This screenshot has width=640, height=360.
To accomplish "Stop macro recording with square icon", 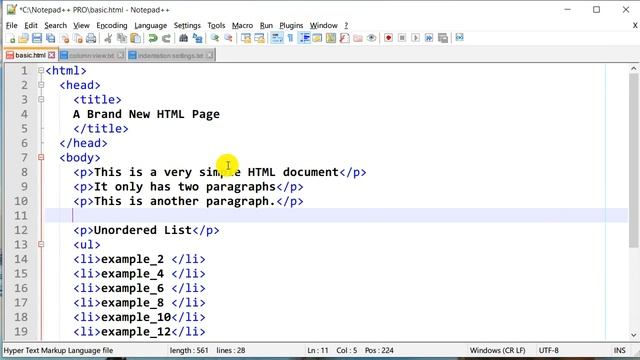I will pos(402,38).
